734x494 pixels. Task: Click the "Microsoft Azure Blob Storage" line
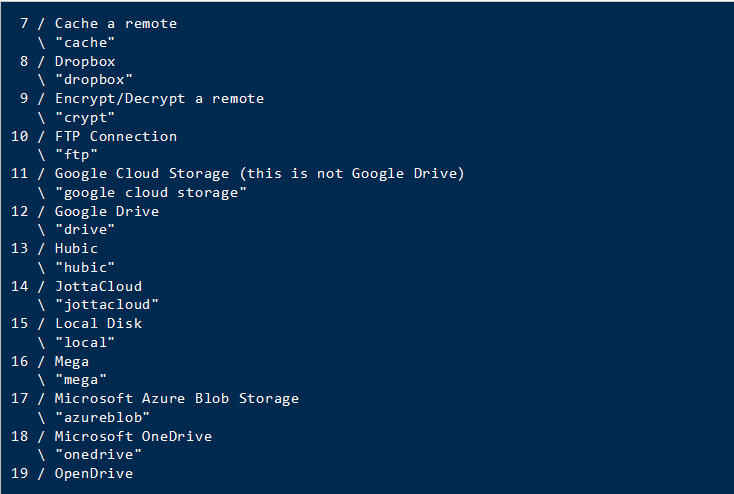(x=176, y=398)
